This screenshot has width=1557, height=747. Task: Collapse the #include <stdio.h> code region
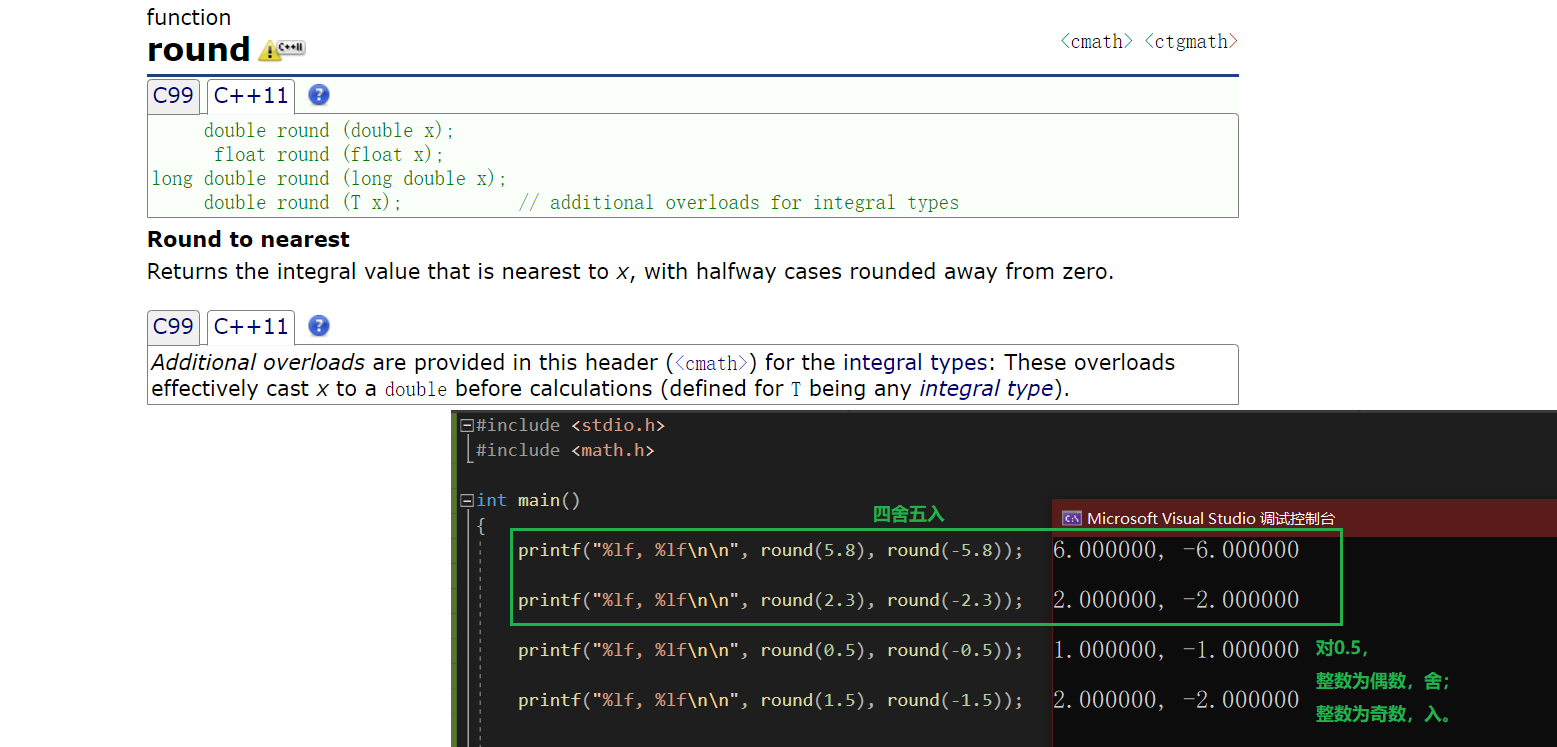coord(466,425)
